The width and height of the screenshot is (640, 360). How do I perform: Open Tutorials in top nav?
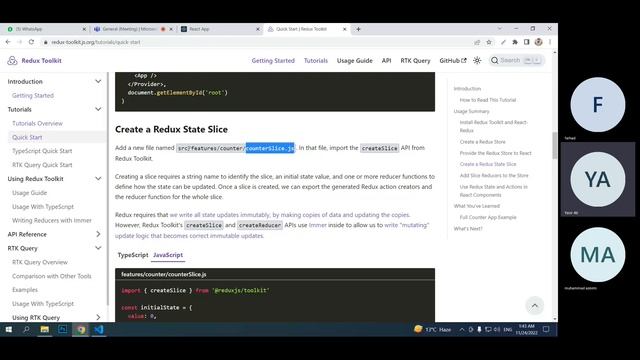pyautogui.click(x=316, y=60)
